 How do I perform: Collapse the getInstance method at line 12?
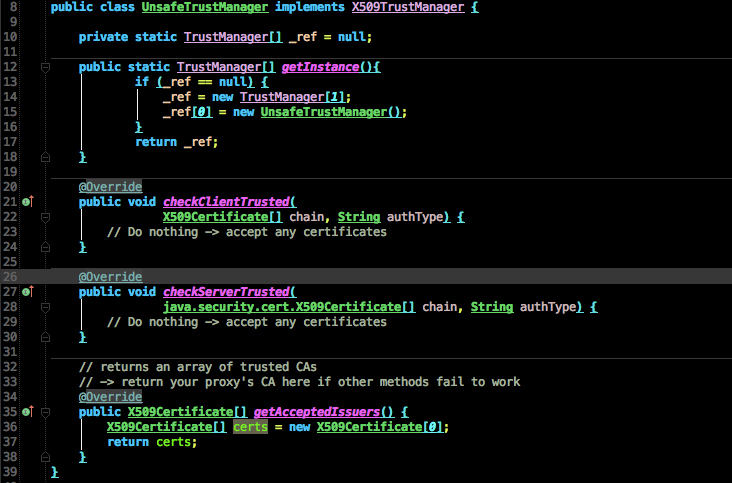point(45,68)
